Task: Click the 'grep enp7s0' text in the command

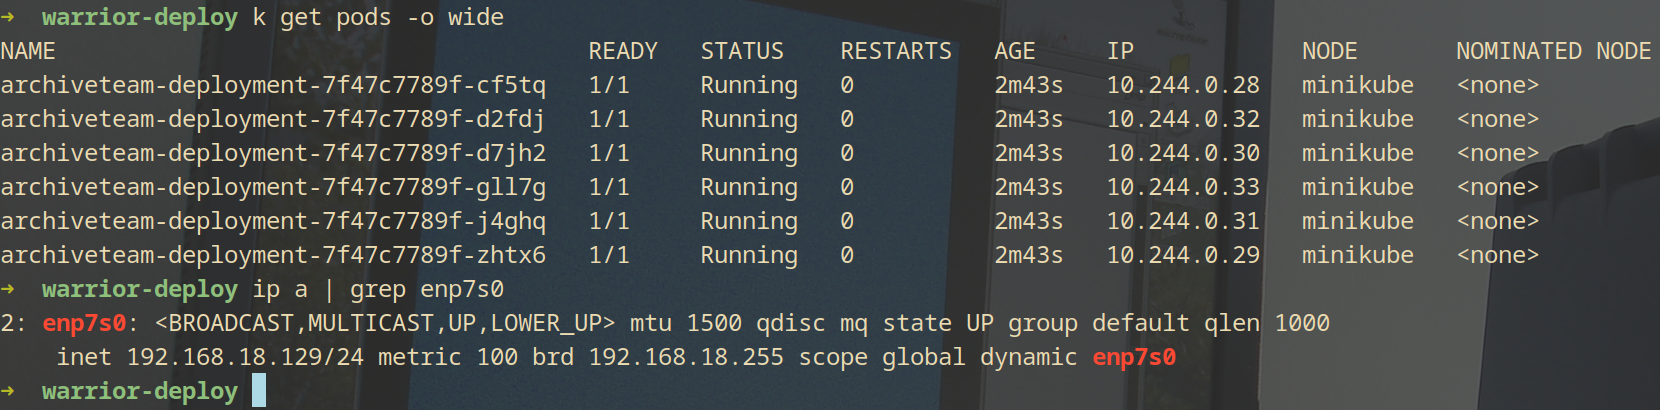Action: pos(427,289)
